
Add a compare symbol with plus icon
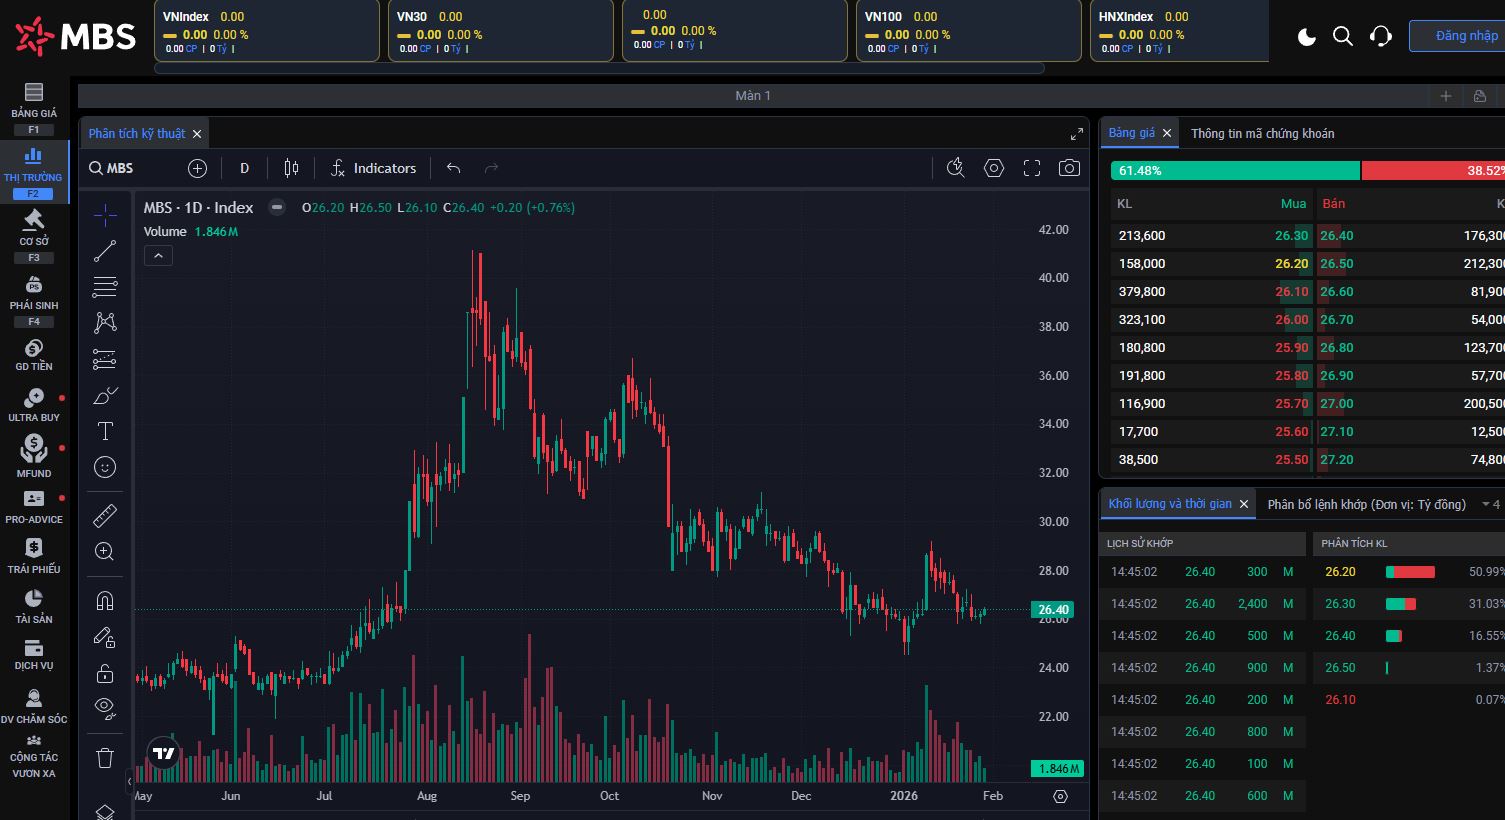pyautogui.click(x=197, y=168)
